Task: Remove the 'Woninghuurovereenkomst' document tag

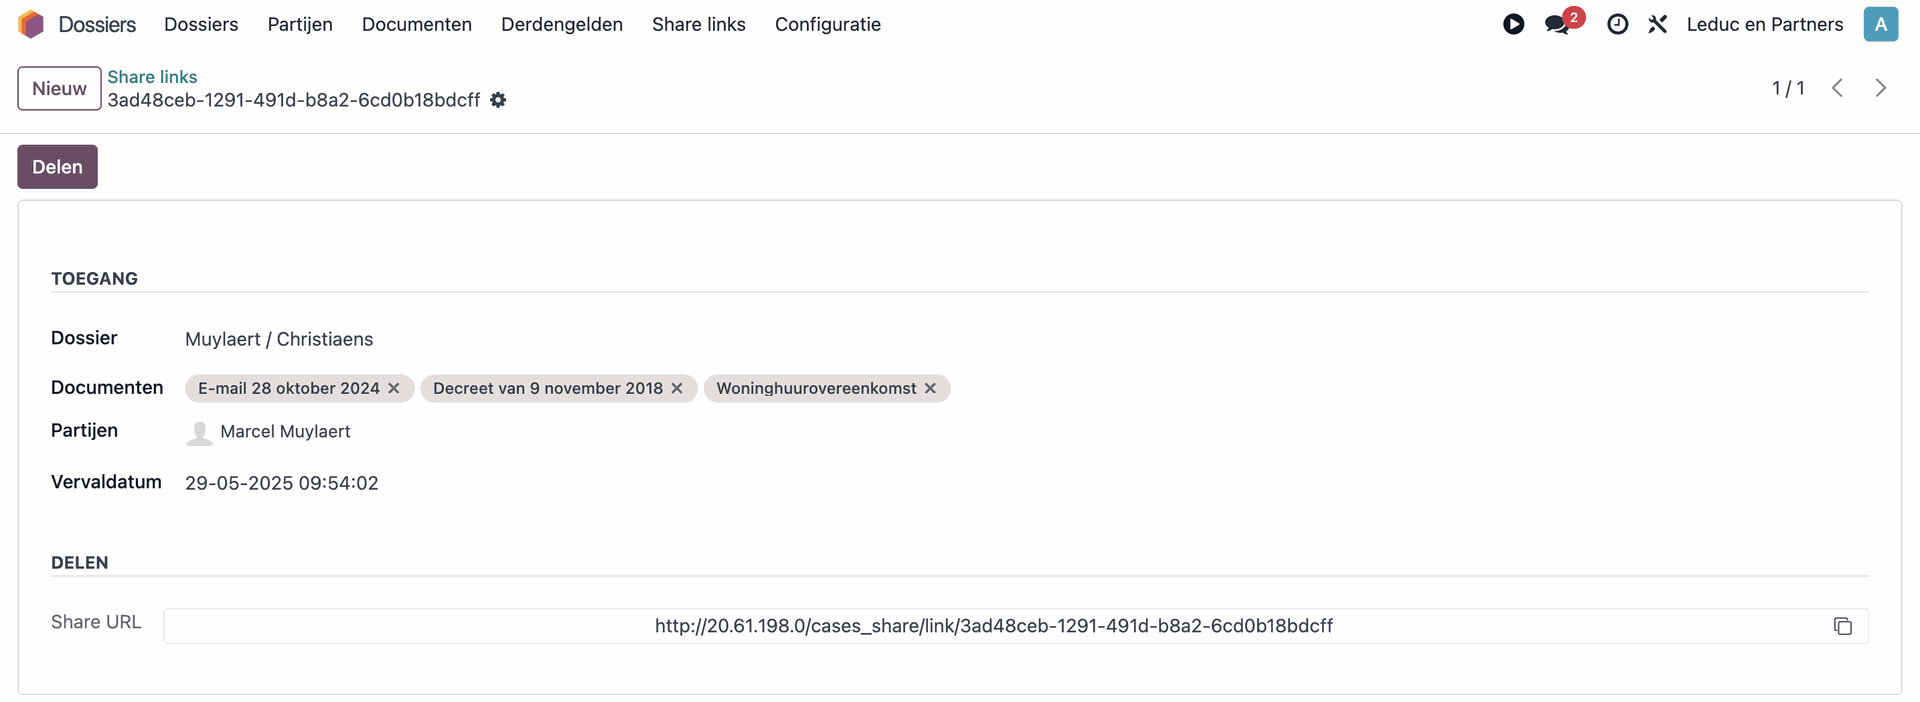Action: (x=930, y=388)
